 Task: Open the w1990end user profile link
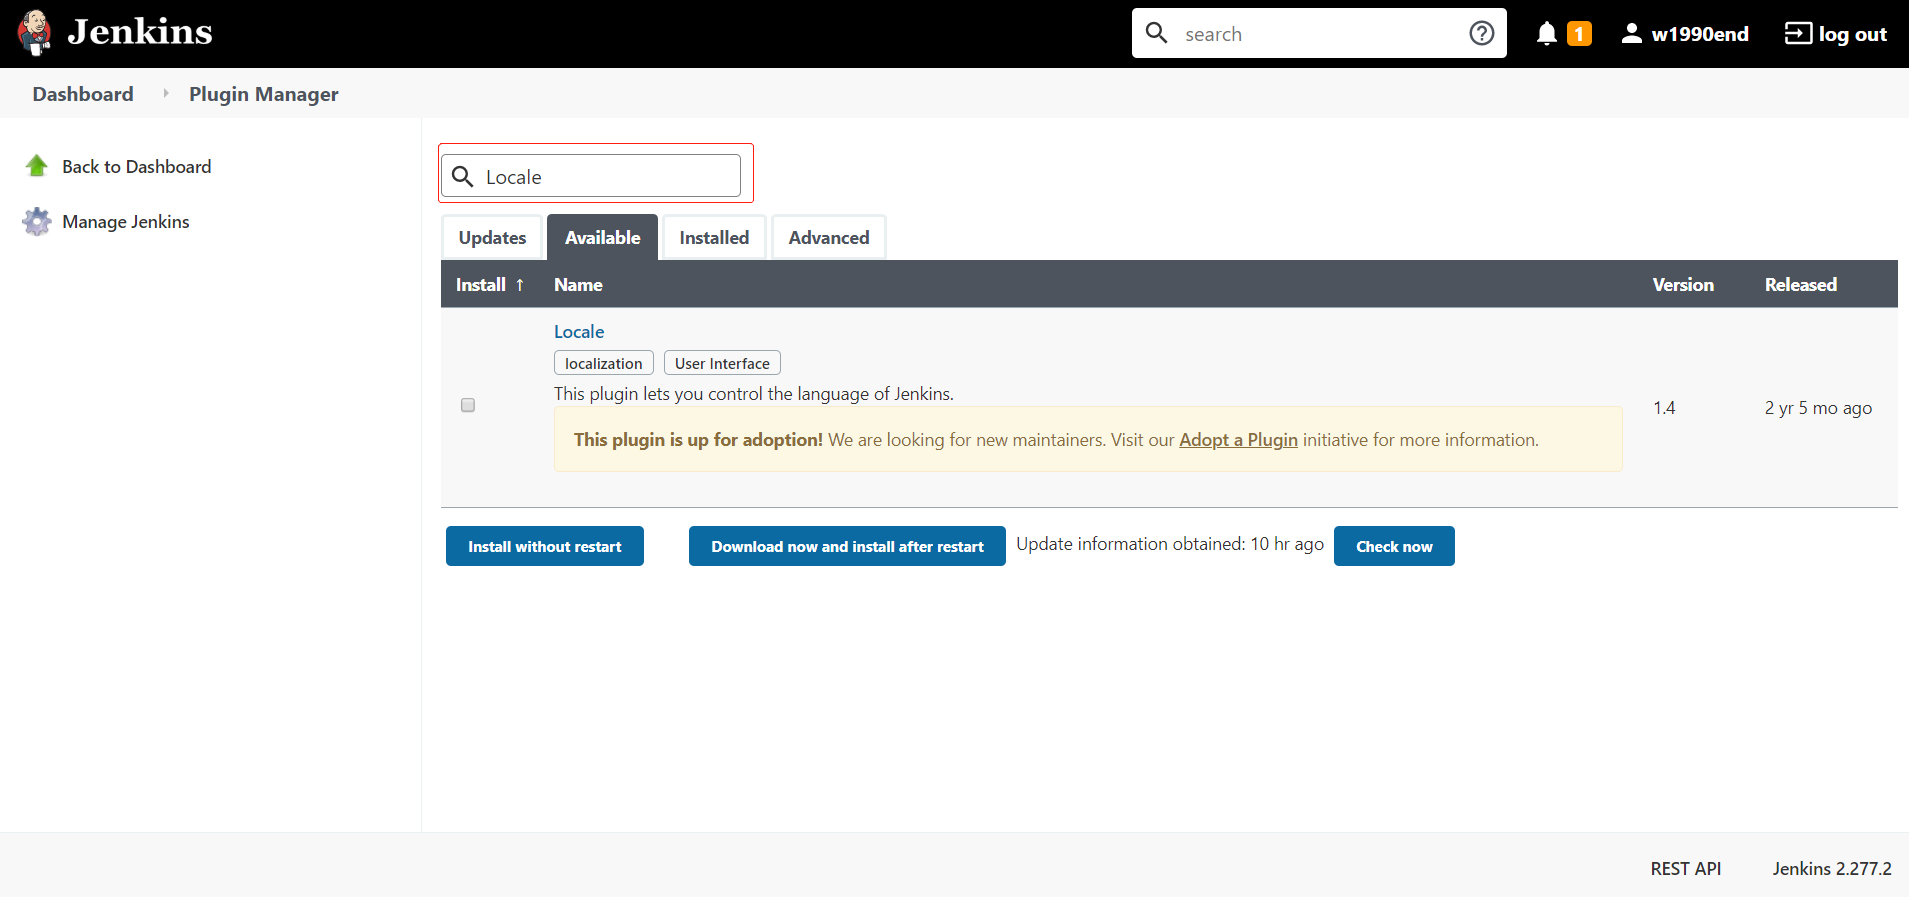click(1700, 34)
